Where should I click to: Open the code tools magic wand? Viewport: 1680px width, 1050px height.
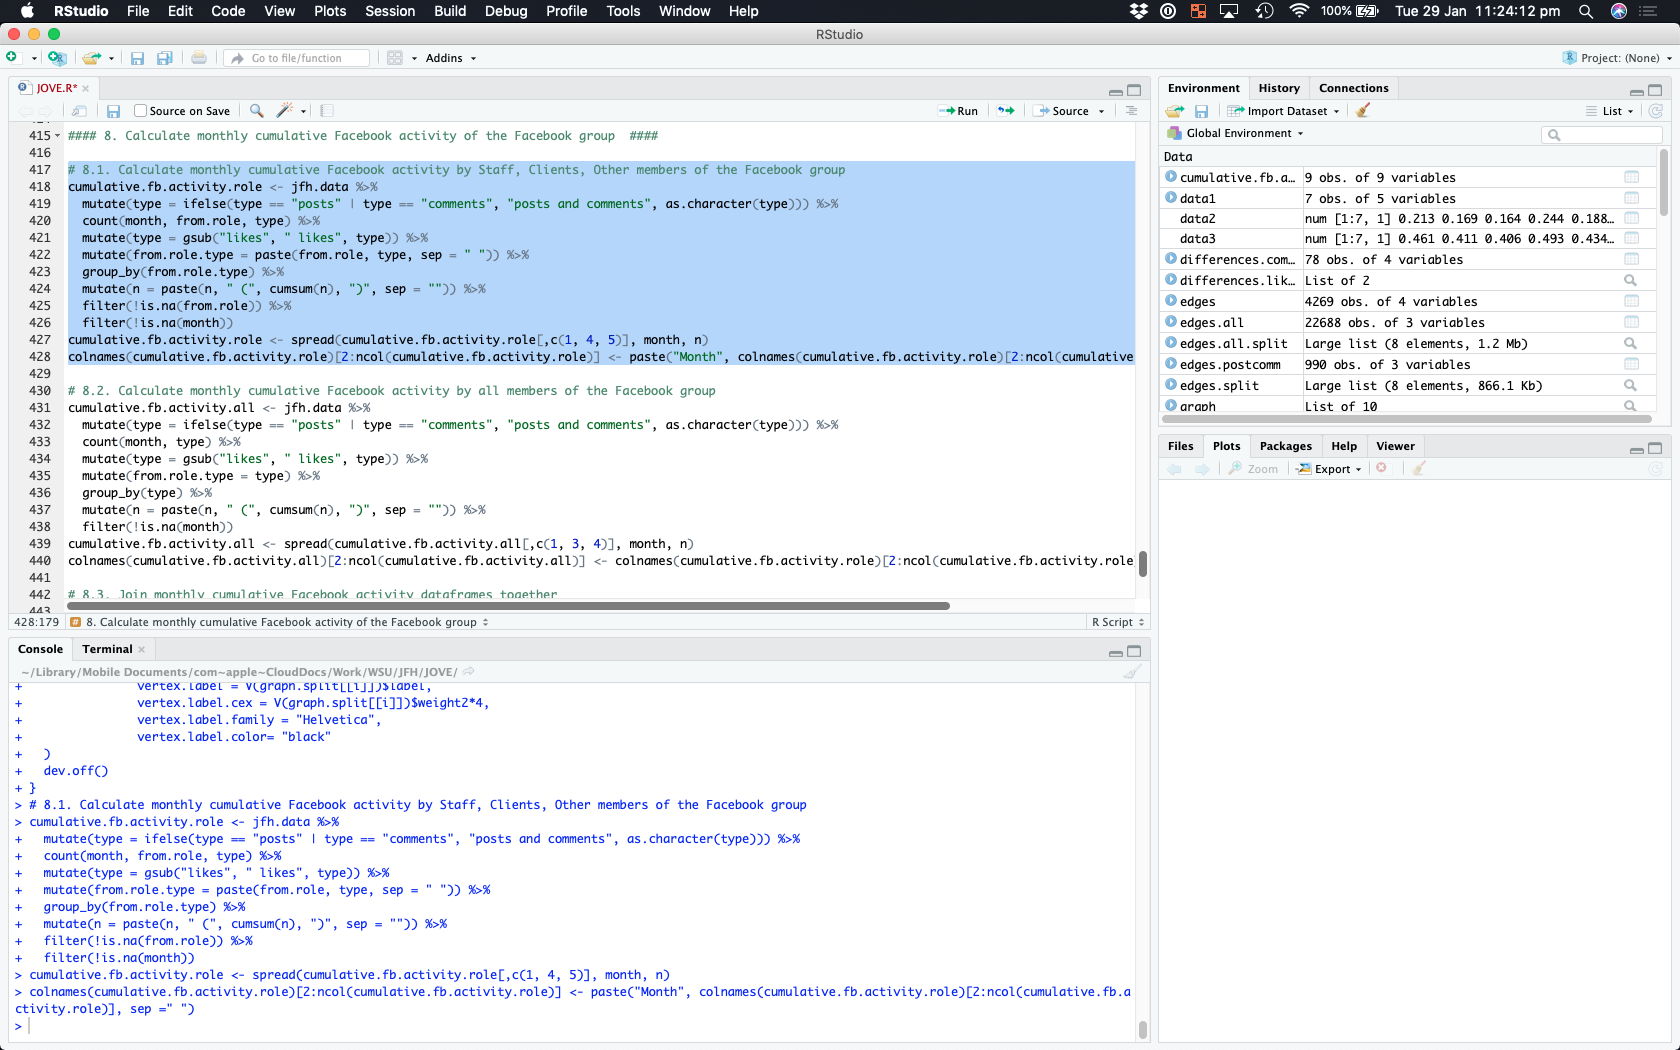click(x=285, y=111)
